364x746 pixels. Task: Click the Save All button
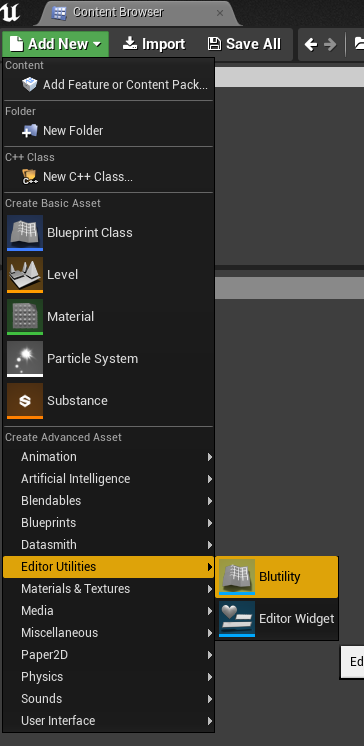(x=245, y=44)
